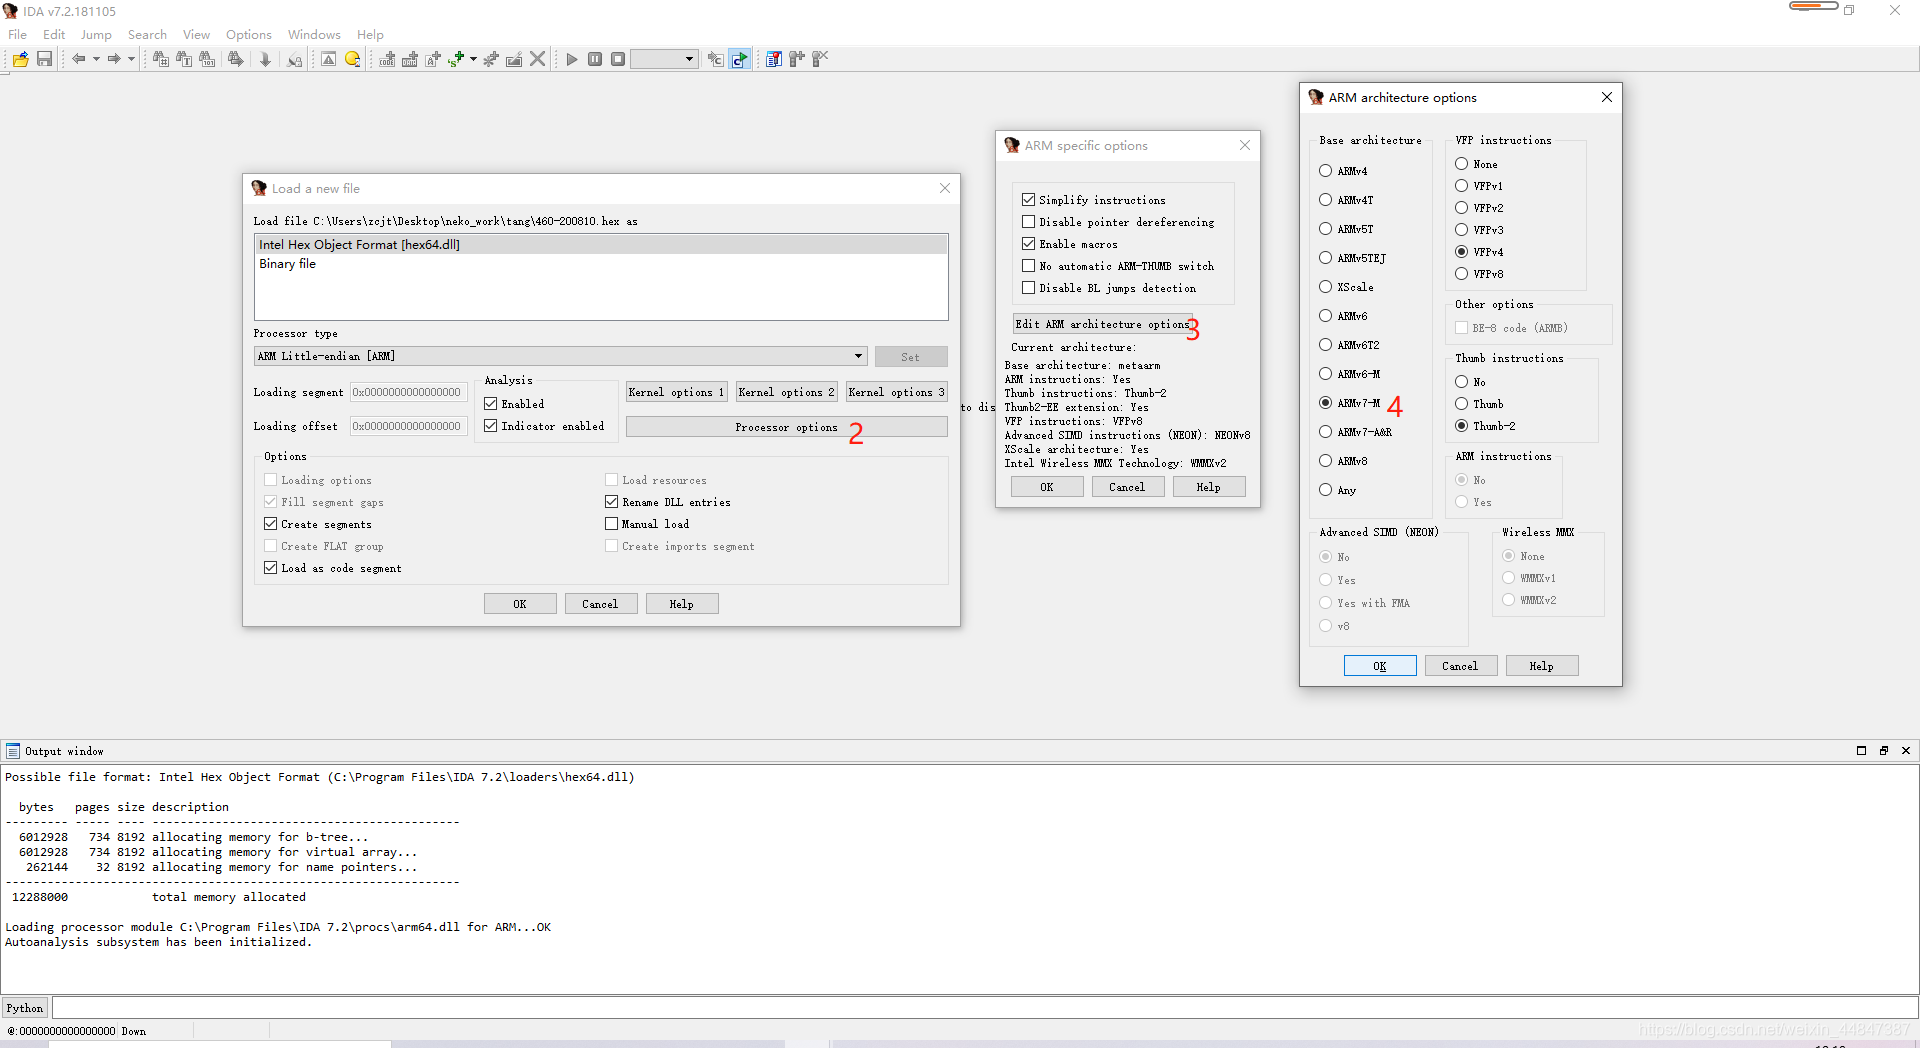Click Cancel in ARM specific options dialog

(x=1127, y=487)
